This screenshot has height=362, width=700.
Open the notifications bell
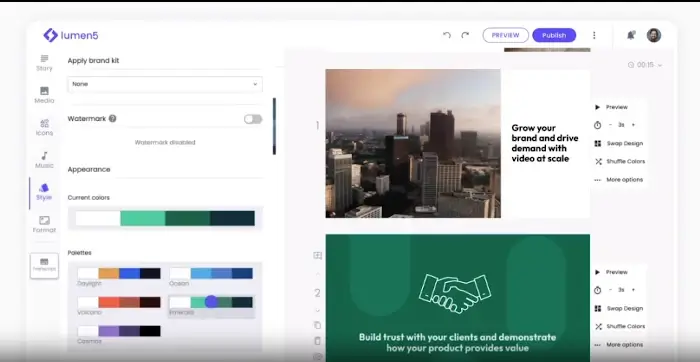click(630, 35)
